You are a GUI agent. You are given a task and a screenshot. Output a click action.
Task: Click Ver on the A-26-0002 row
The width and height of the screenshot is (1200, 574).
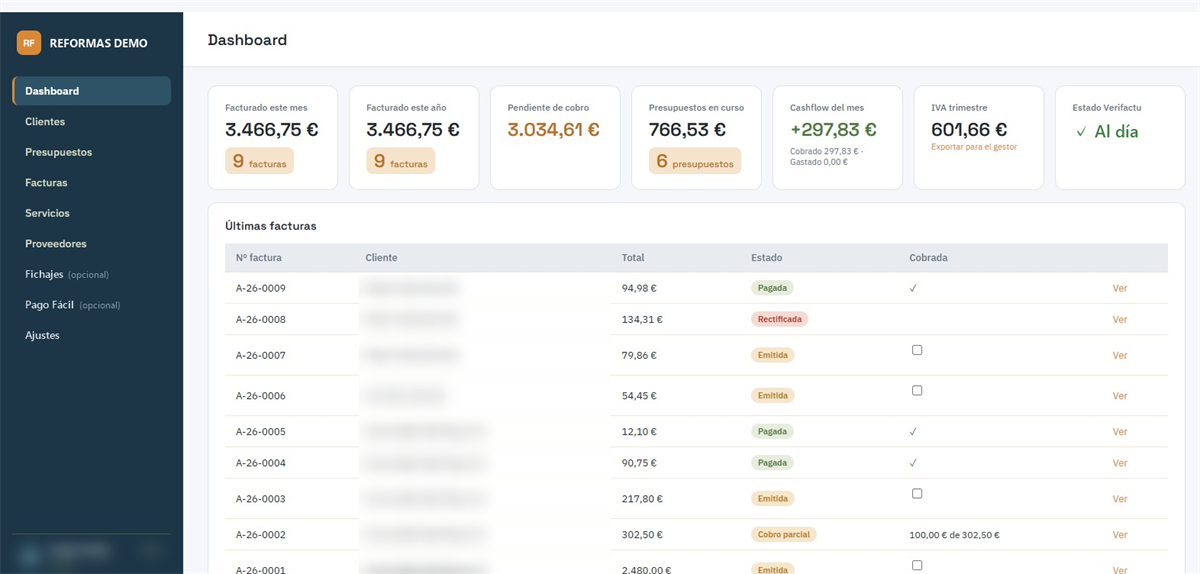coord(1120,535)
